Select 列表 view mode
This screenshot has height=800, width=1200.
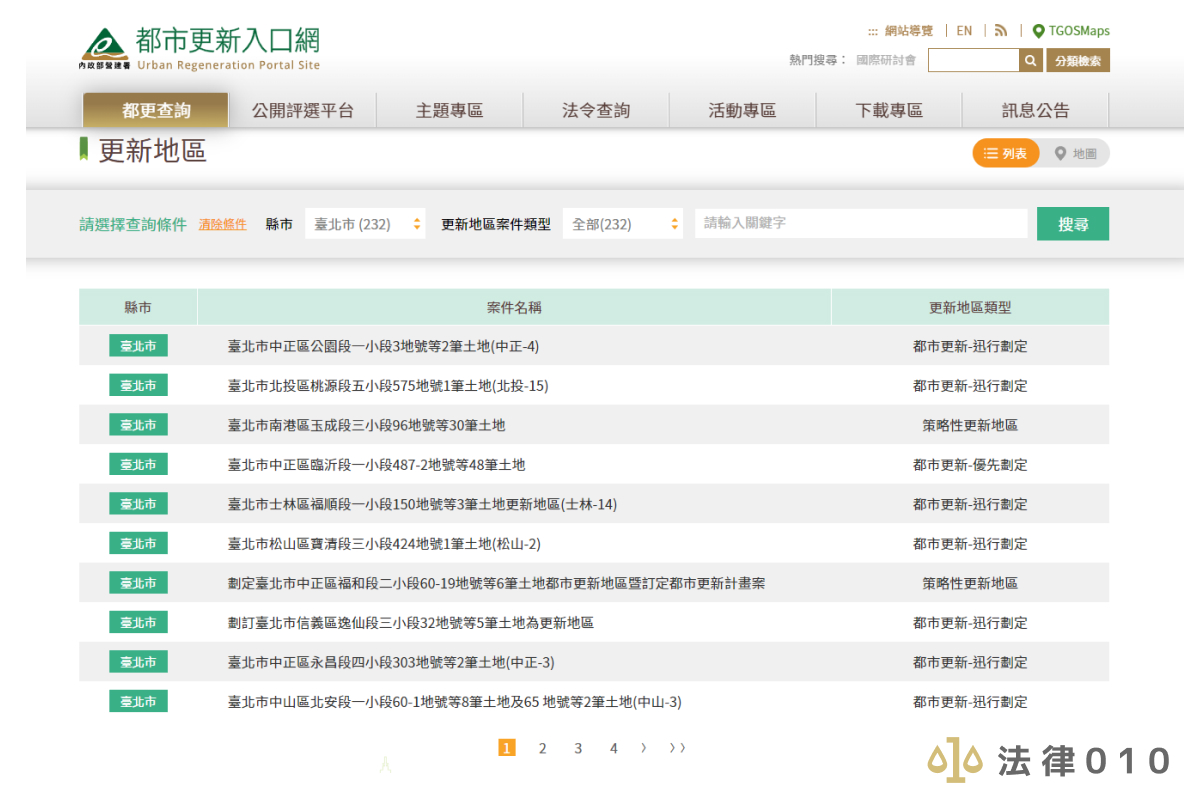[x=1005, y=152]
